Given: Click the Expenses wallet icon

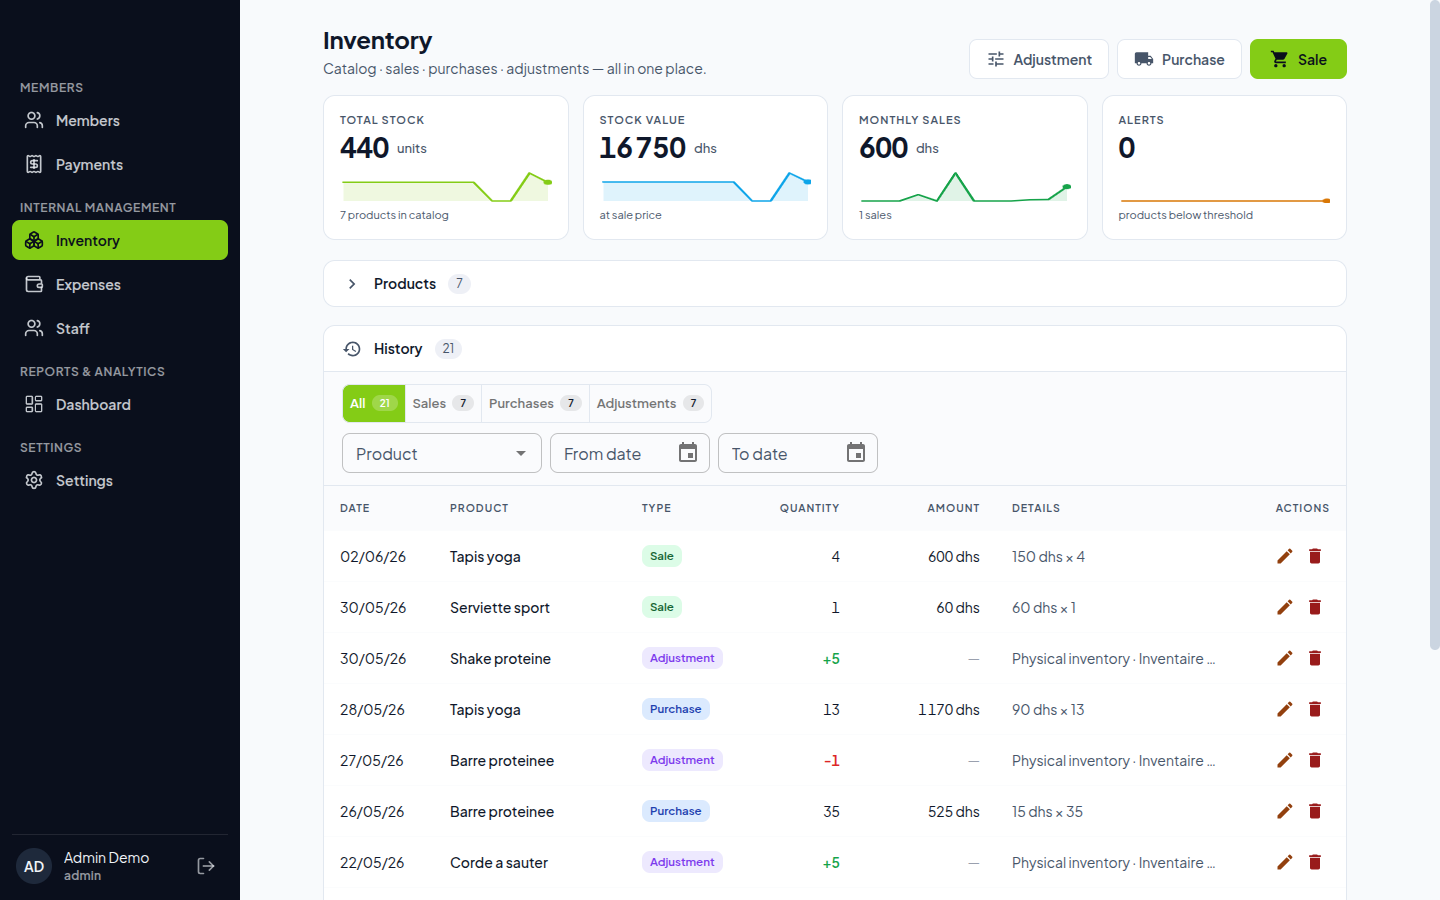Looking at the screenshot, I should [34, 284].
